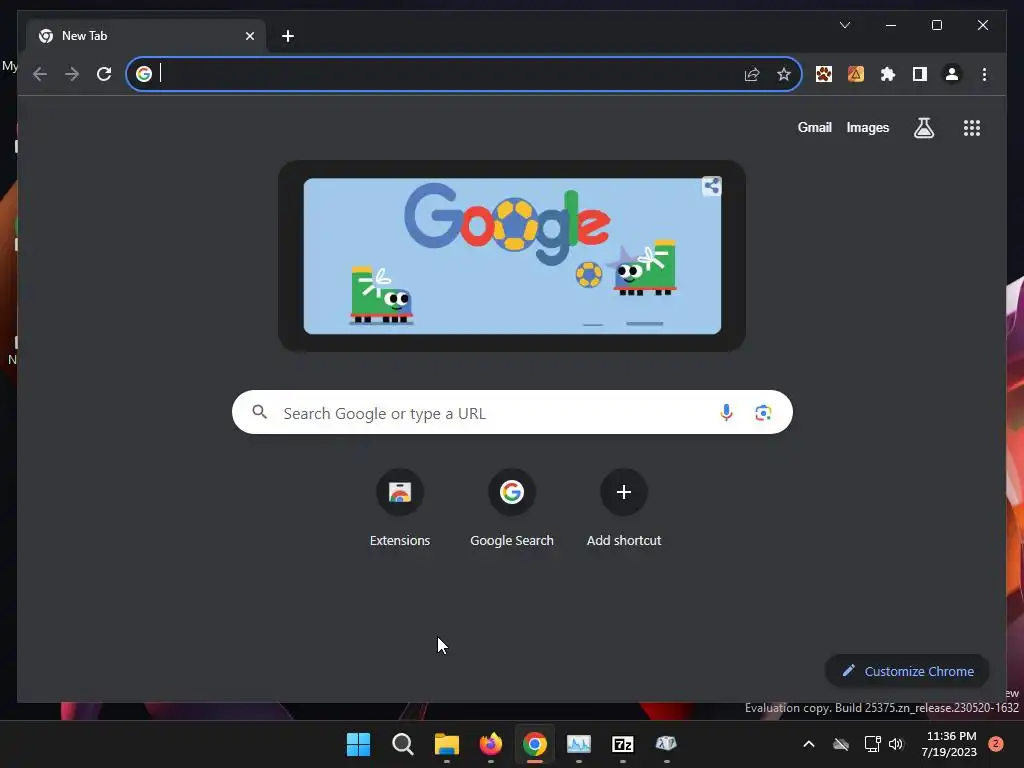This screenshot has height=768, width=1024.
Task: Reload the page with the refresh icon
Action: 104,74
